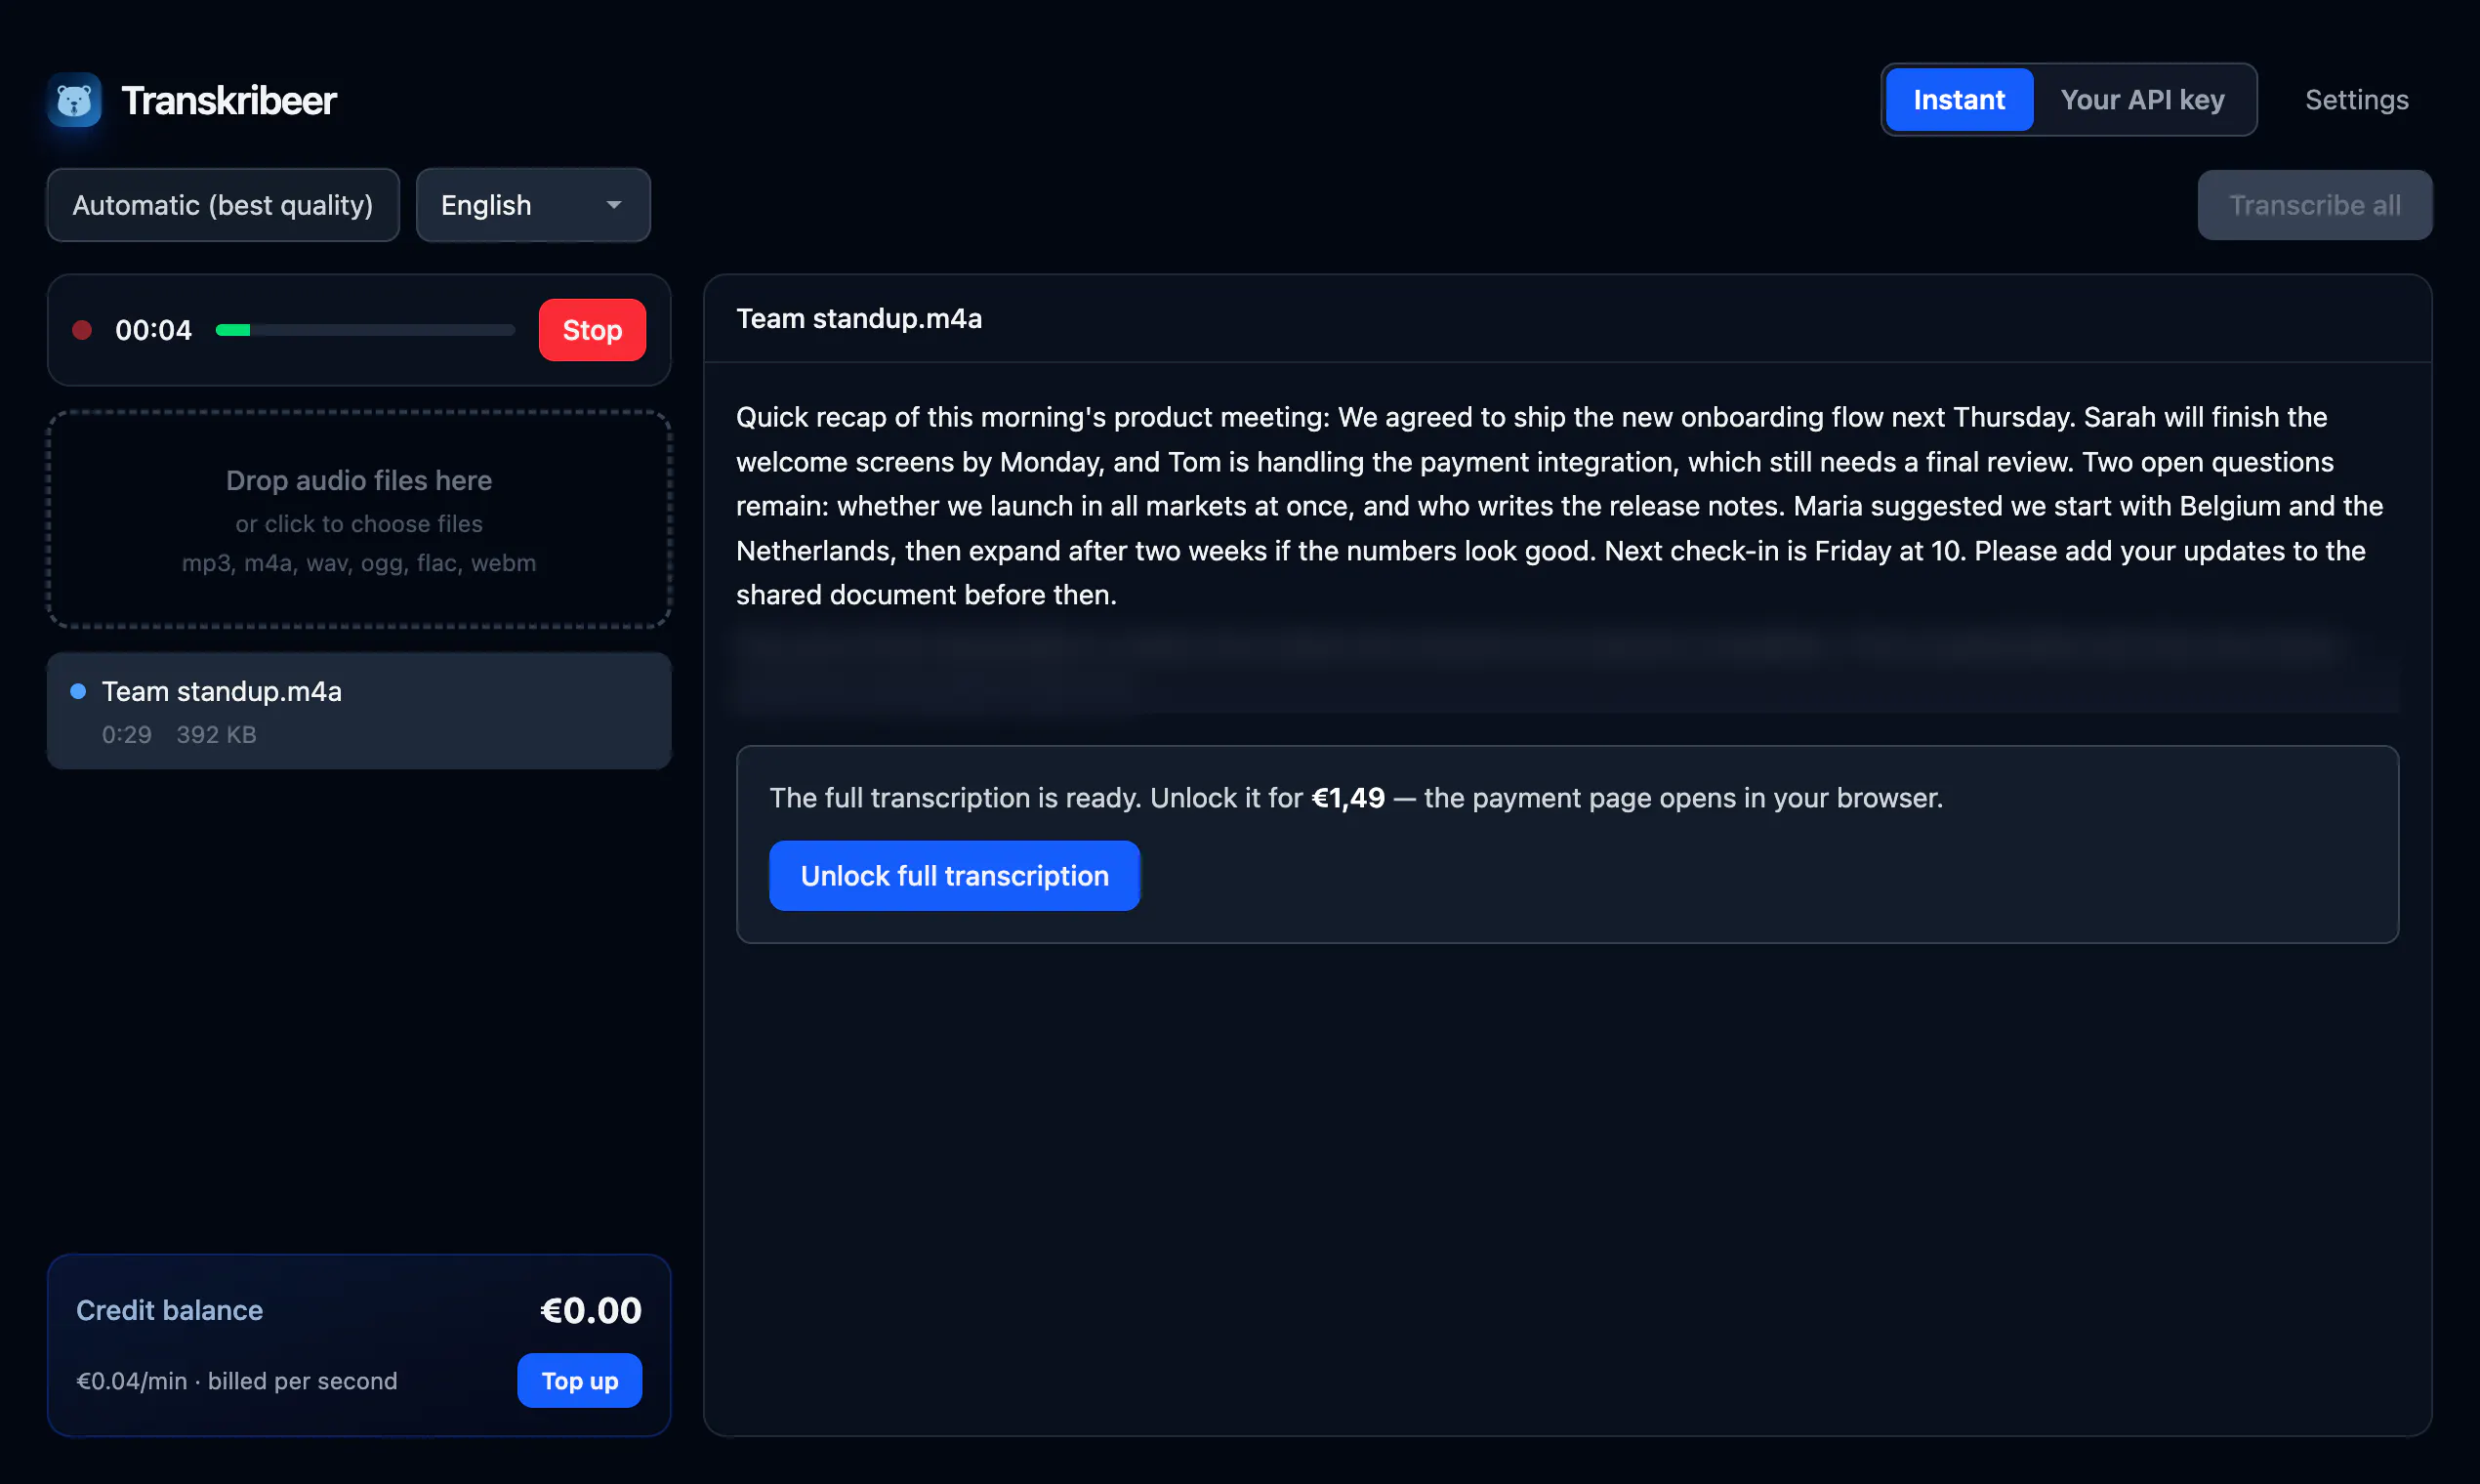This screenshot has width=2480, height=1484.
Task: Click the Drop audio files here zone
Action: click(359, 519)
